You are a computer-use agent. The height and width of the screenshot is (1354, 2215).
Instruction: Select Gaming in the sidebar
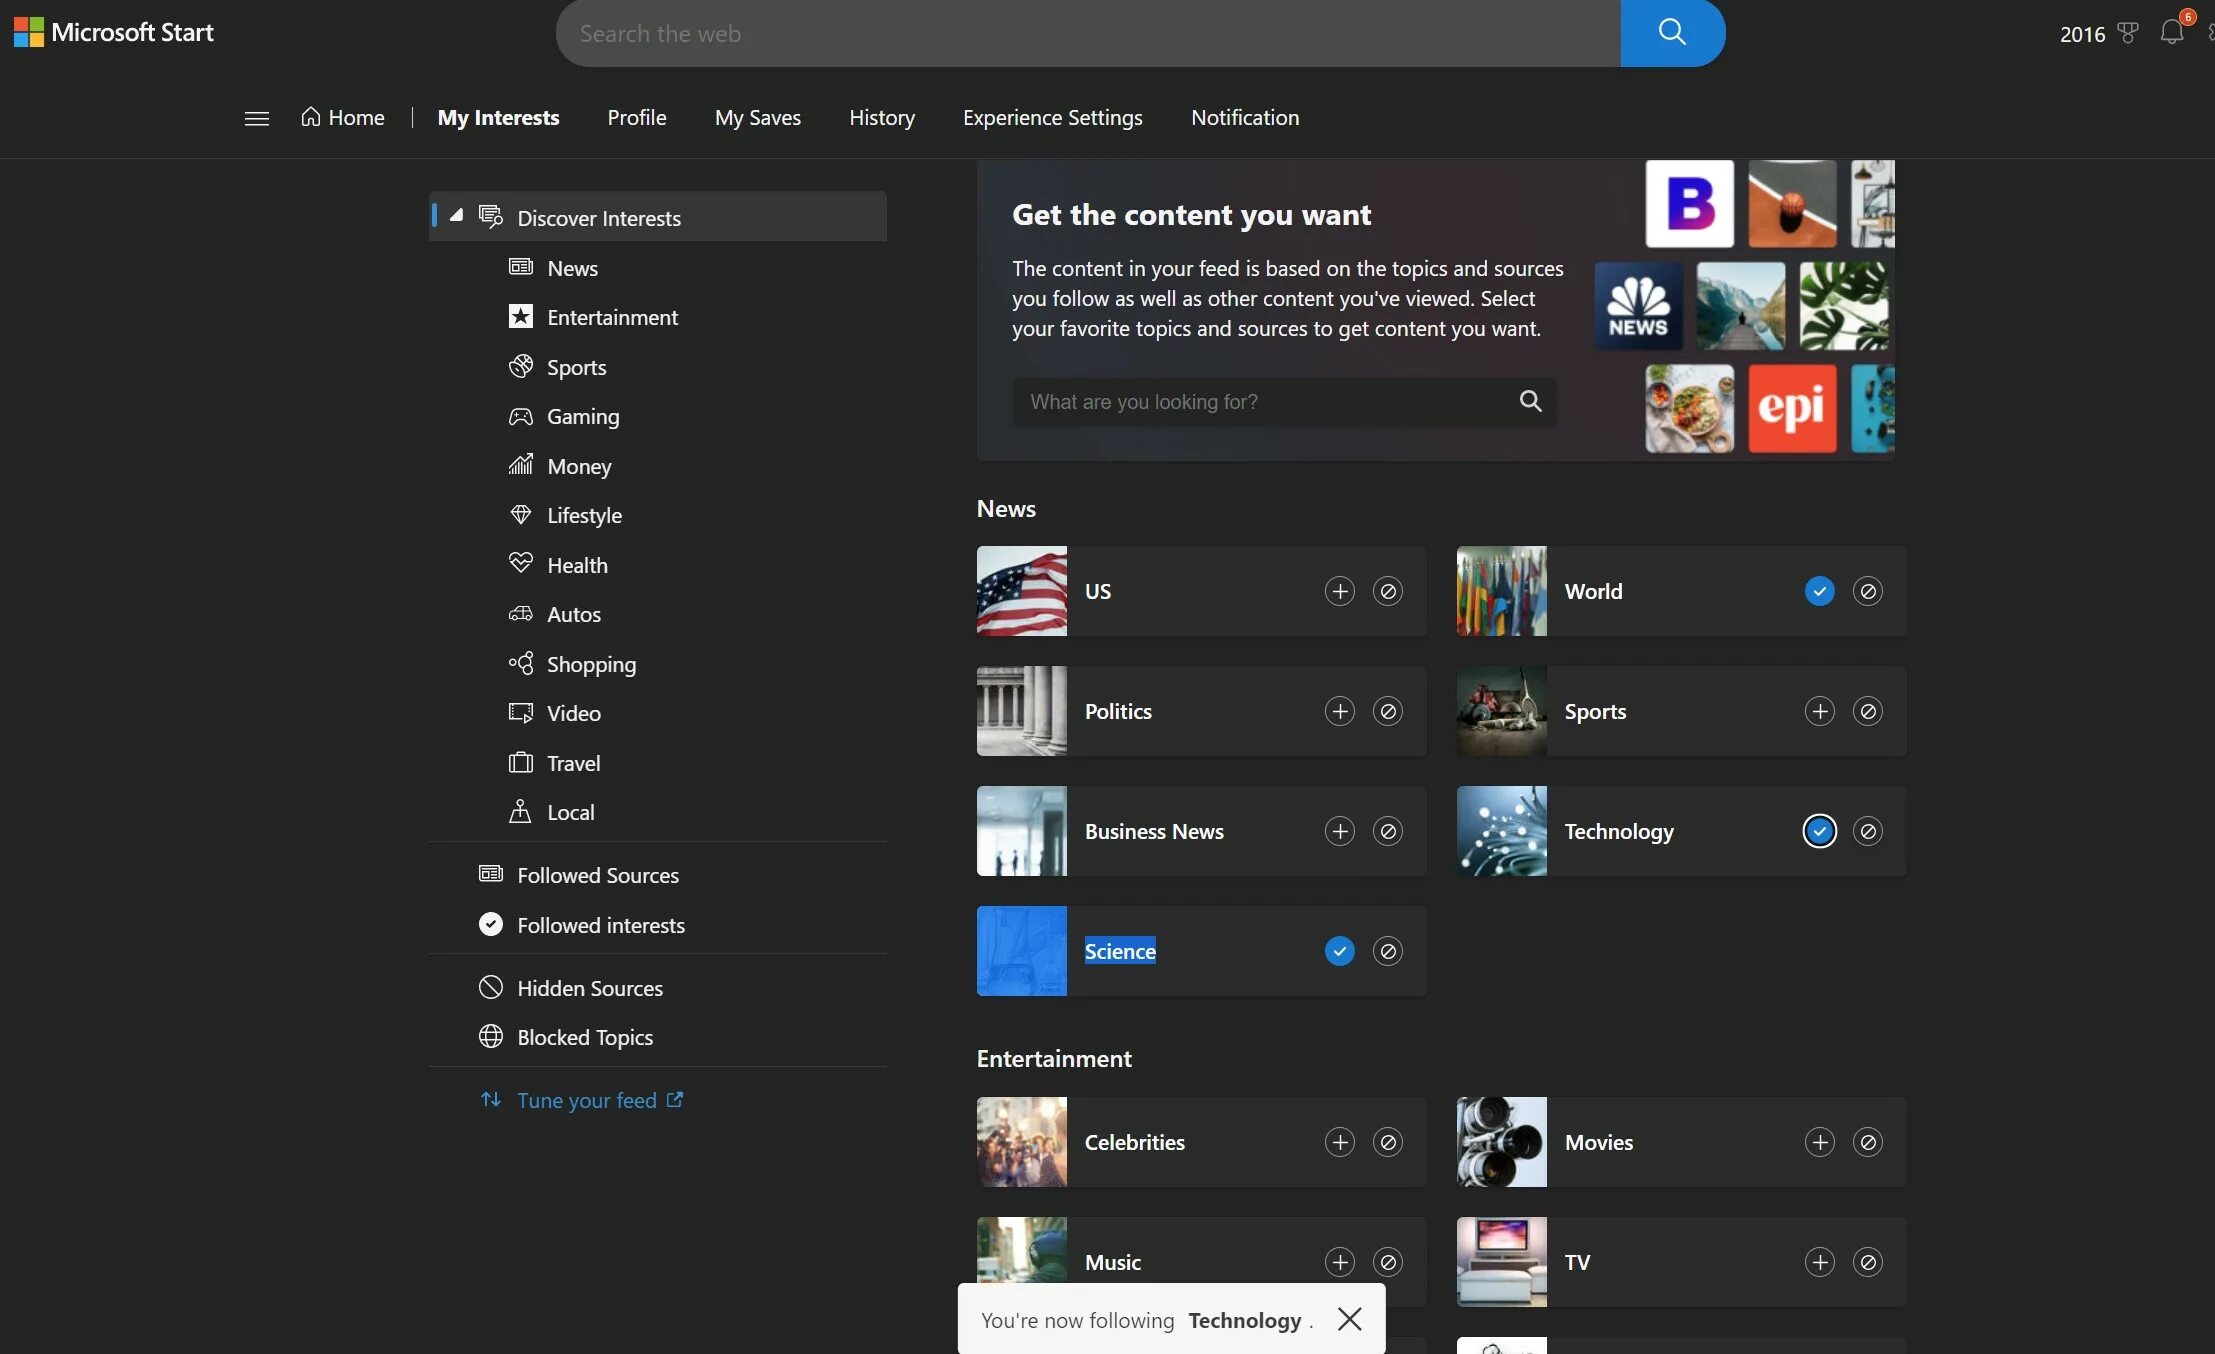point(582,416)
